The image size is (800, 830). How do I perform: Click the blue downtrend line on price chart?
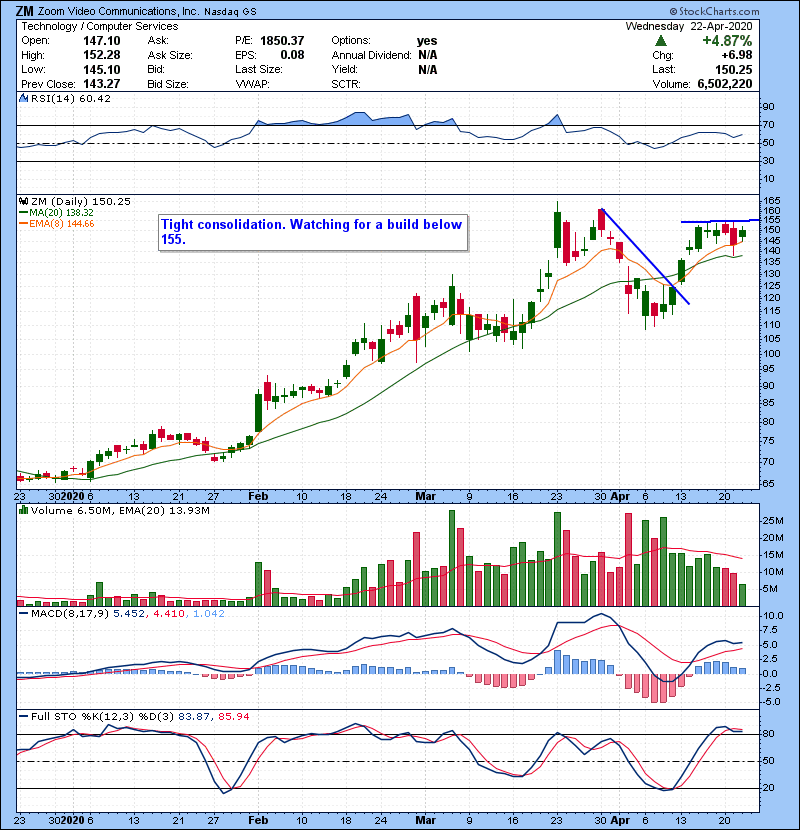[646, 257]
